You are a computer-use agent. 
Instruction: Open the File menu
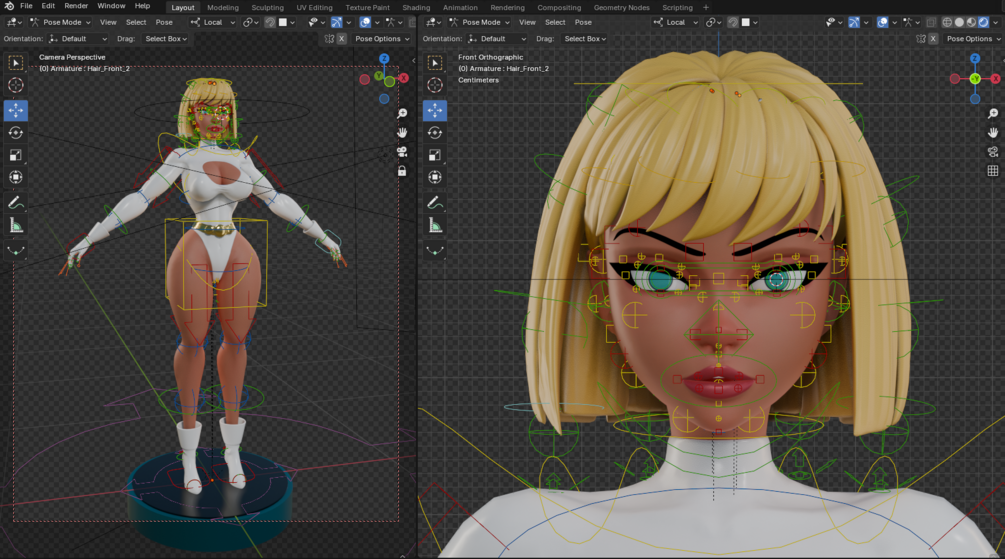26,6
